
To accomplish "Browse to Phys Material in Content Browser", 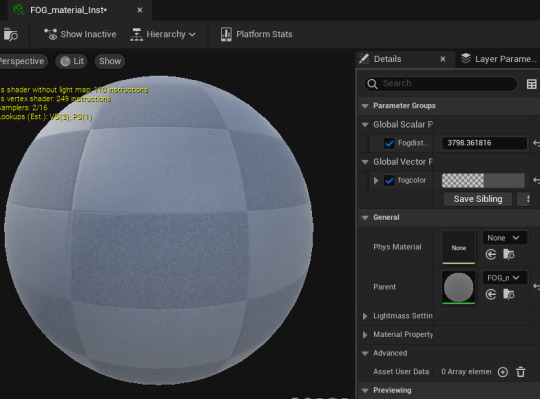I will tap(509, 254).
